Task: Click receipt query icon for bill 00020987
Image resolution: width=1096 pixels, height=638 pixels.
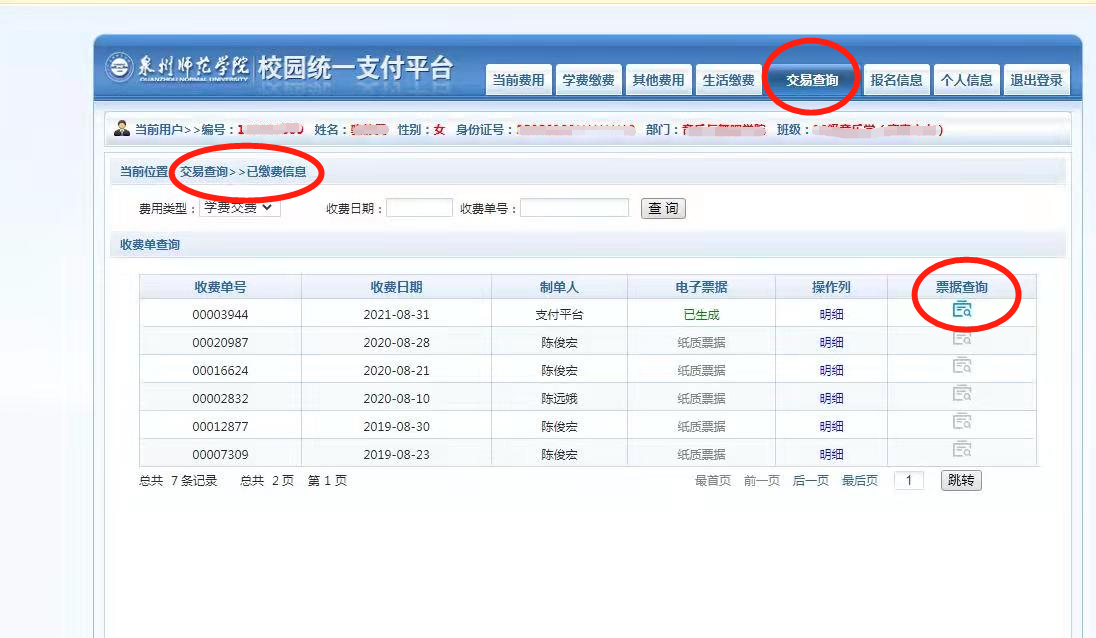Action: pyautogui.click(x=962, y=338)
